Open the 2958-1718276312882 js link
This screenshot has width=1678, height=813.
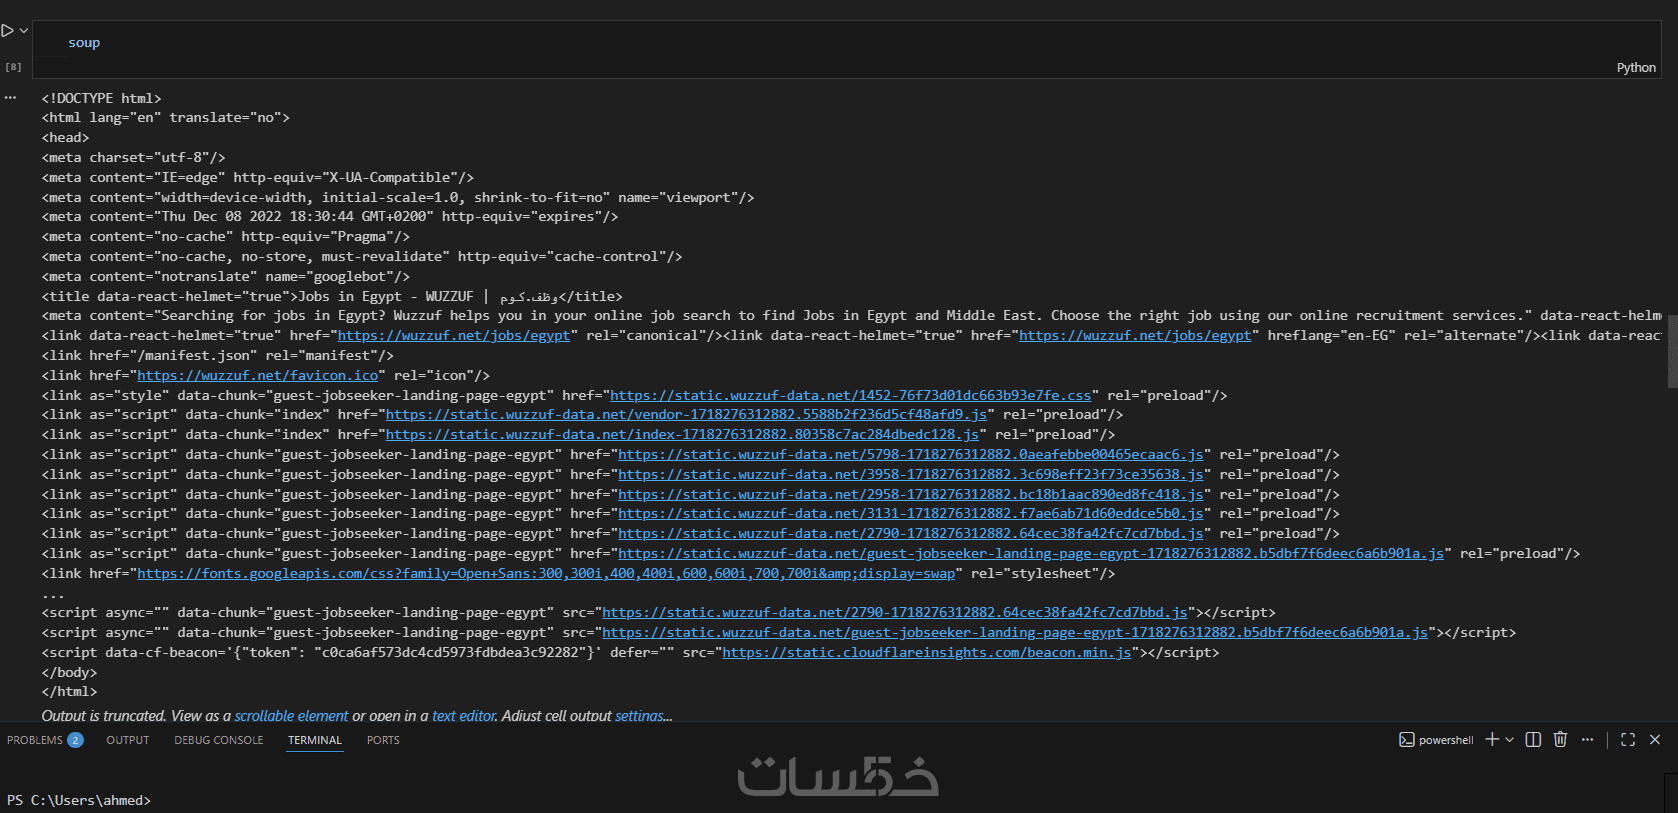coord(911,494)
